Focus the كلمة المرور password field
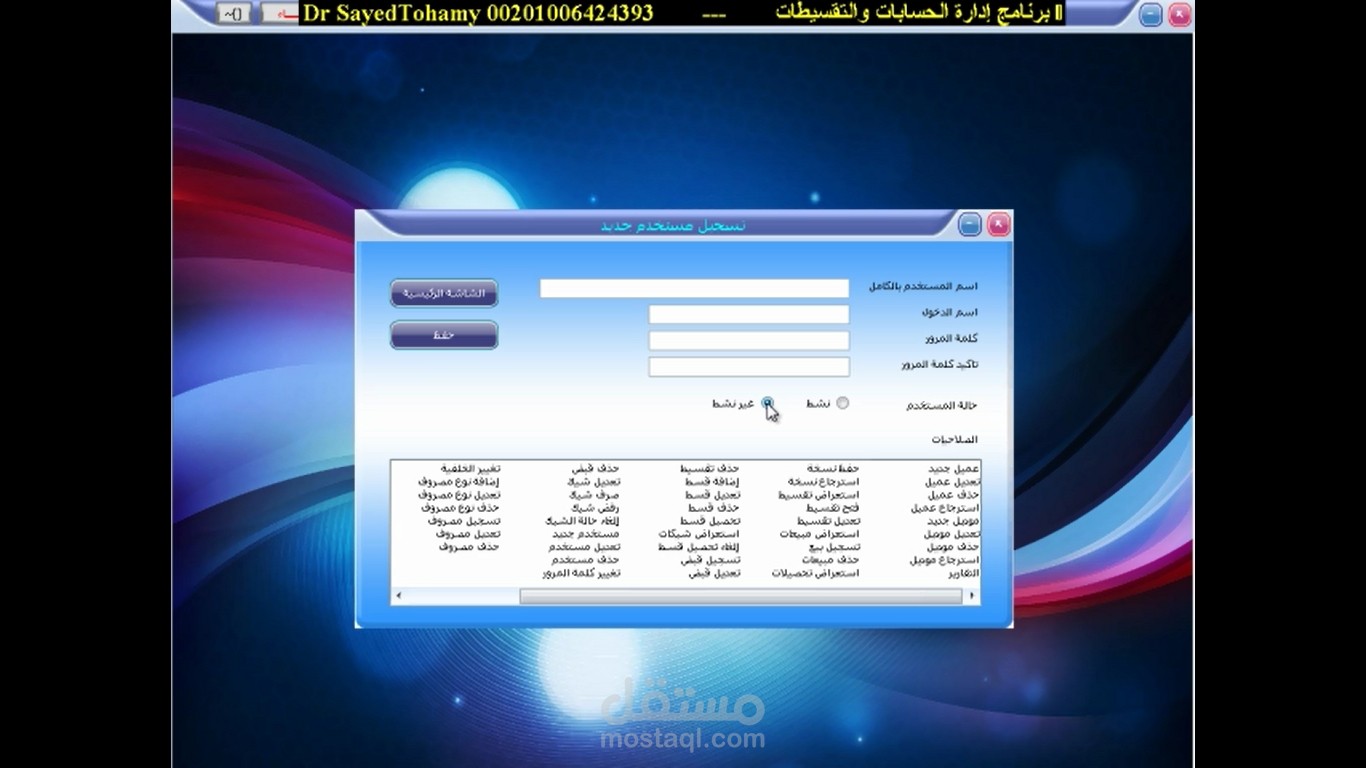Viewport: 1366px width, 768px height. click(749, 340)
